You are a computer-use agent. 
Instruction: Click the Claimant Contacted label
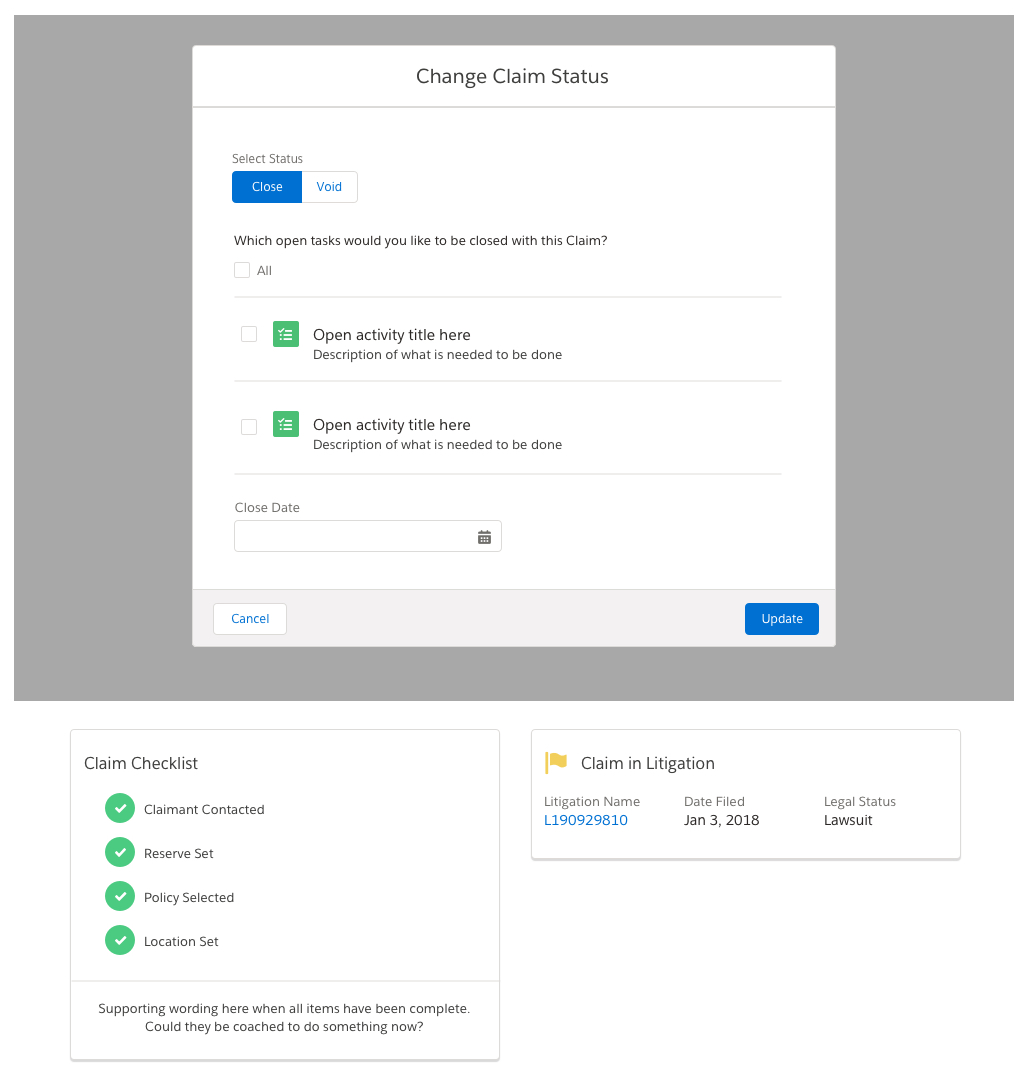(x=204, y=810)
